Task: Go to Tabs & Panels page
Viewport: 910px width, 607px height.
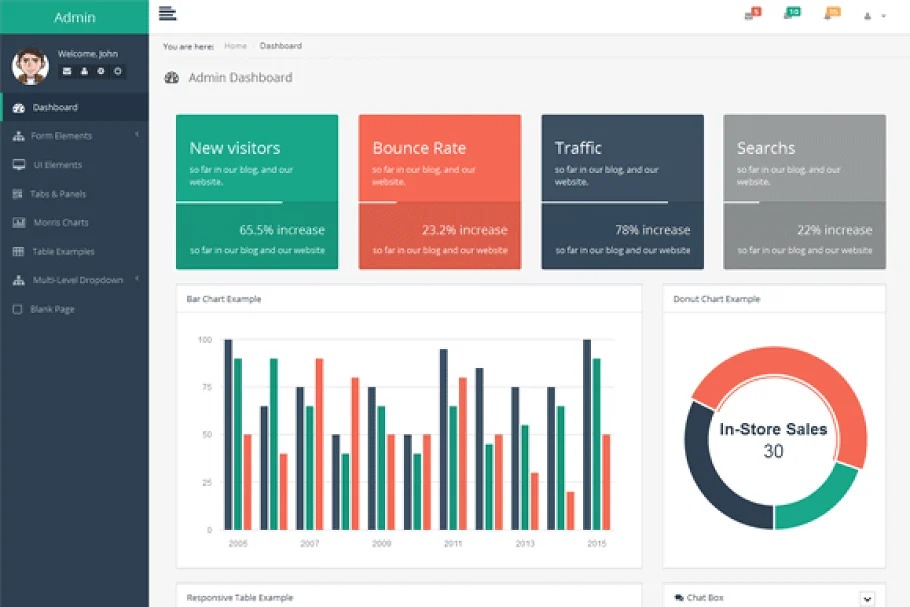Action: tap(59, 193)
